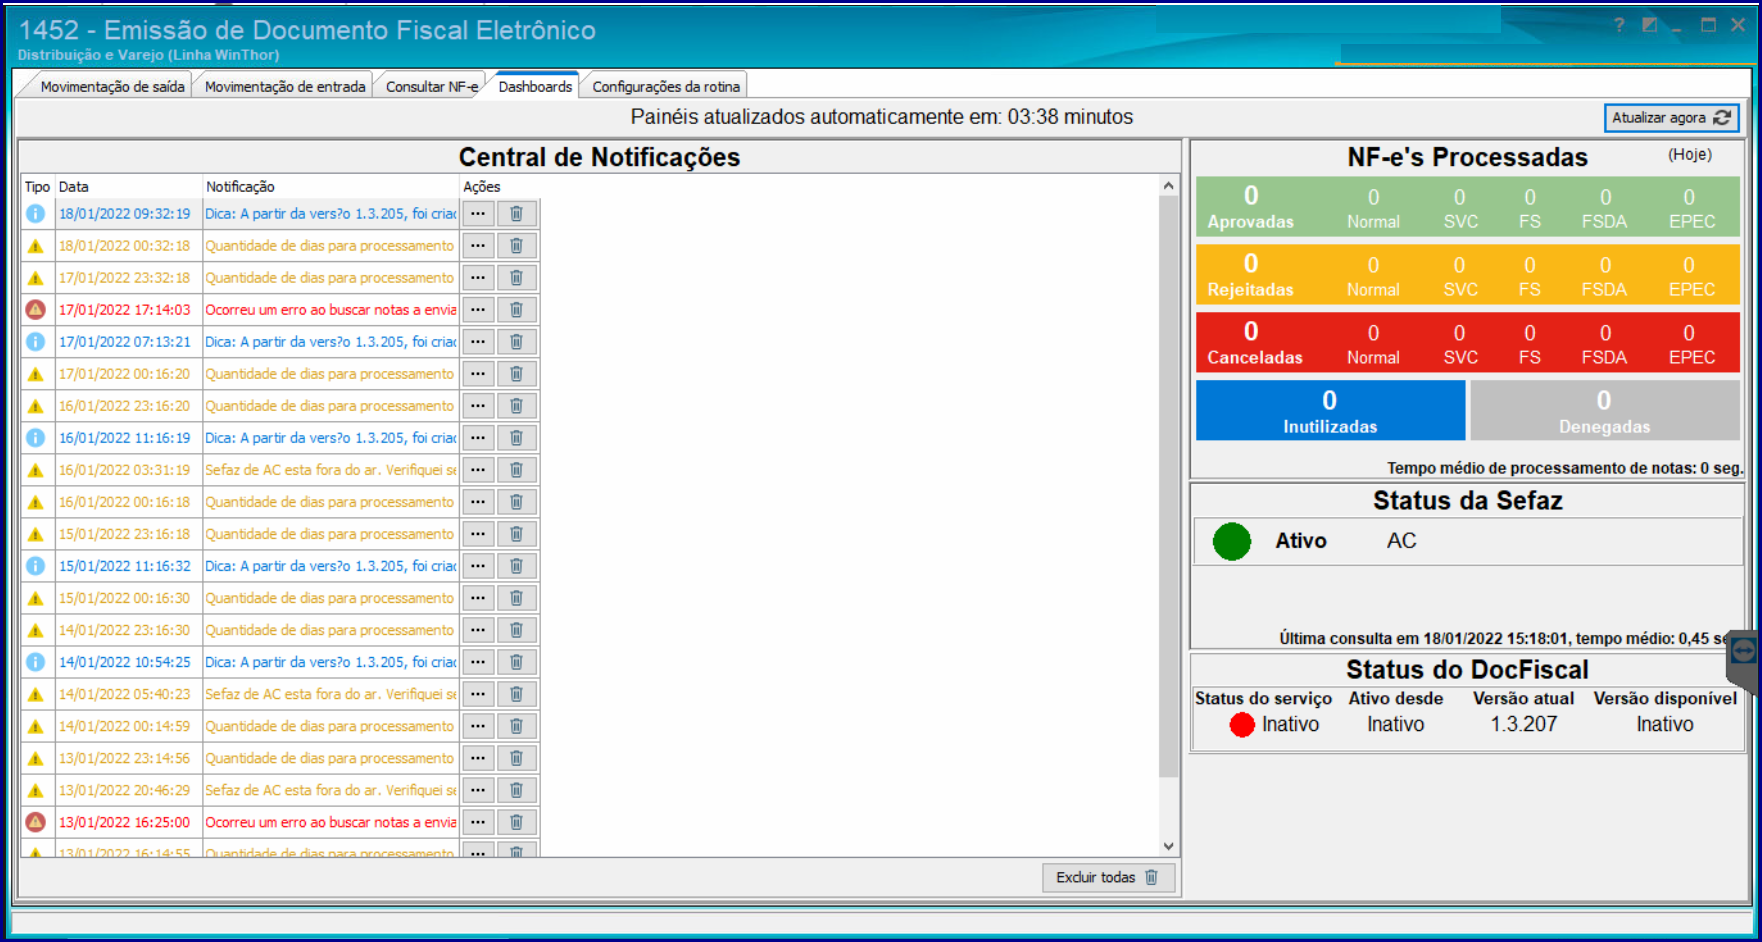Open Configurações da rotina tab
Image resolution: width=1762 pixels, height=942 pixels.
(x=666, y=87)
